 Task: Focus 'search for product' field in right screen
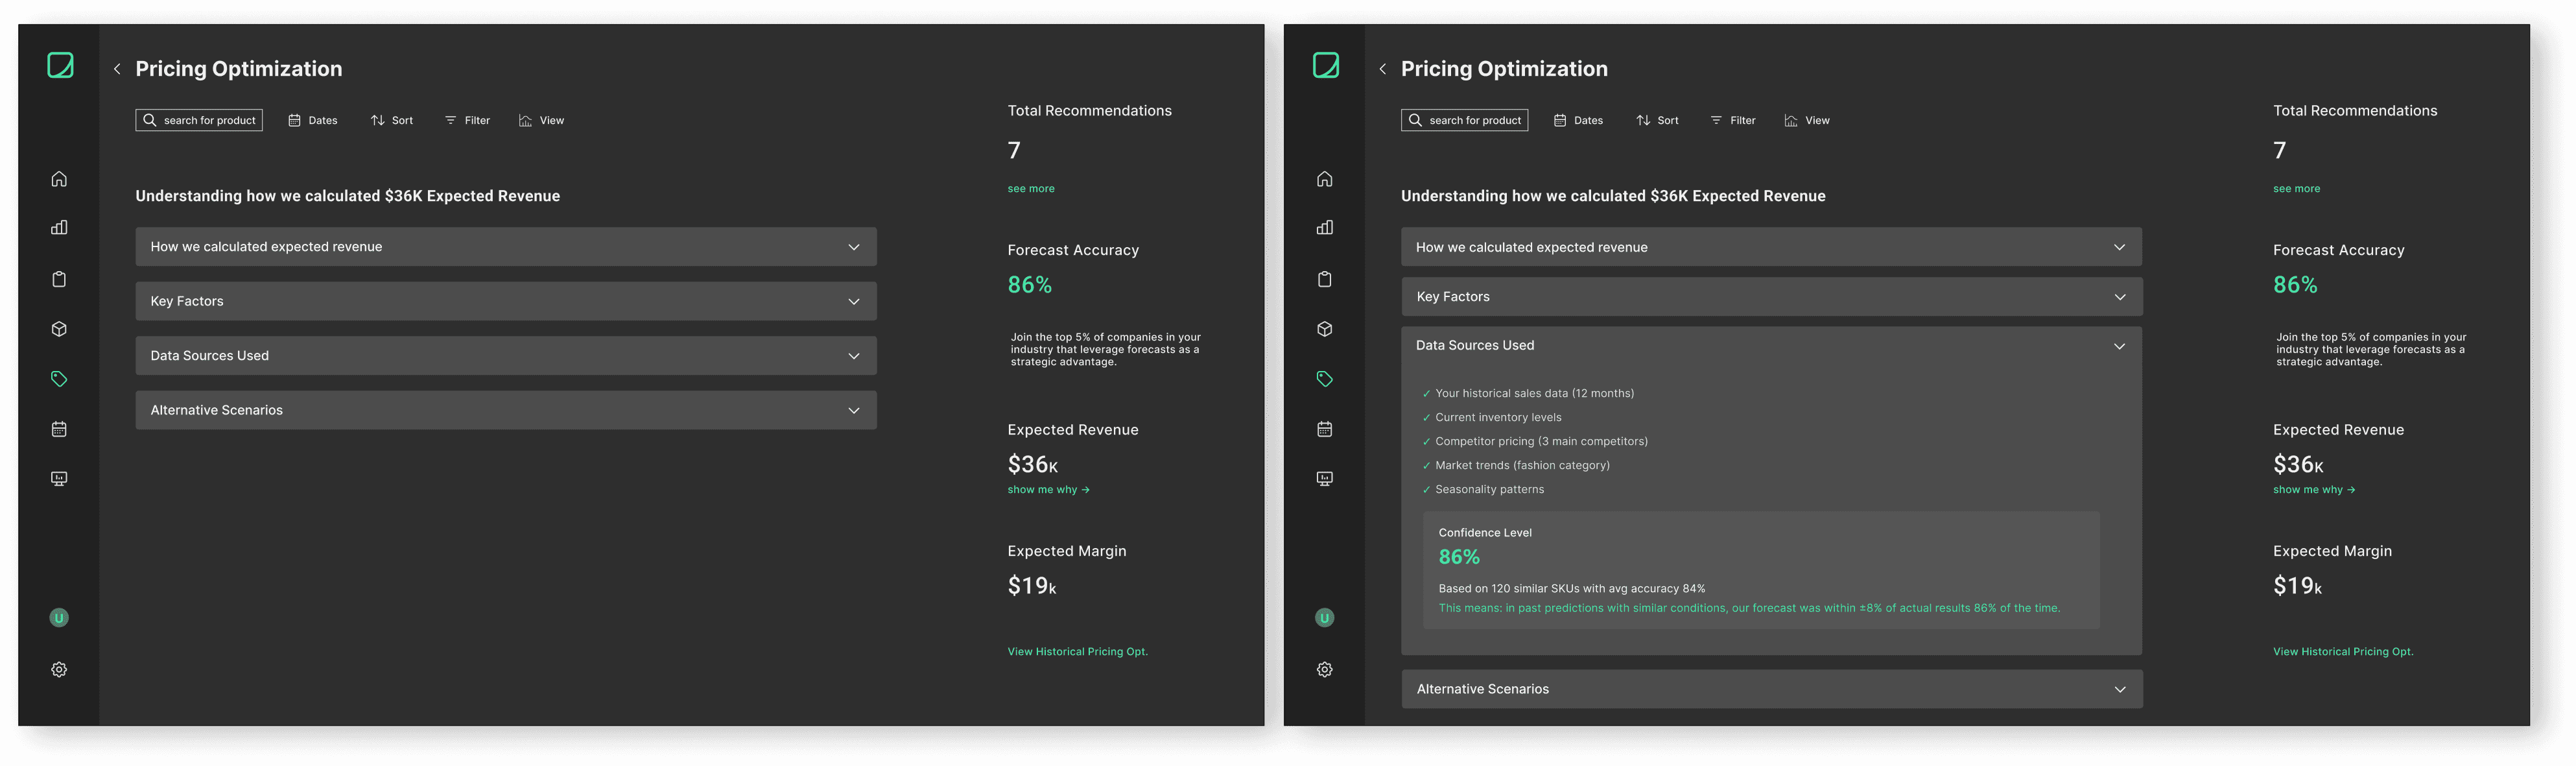[1464, 120]
